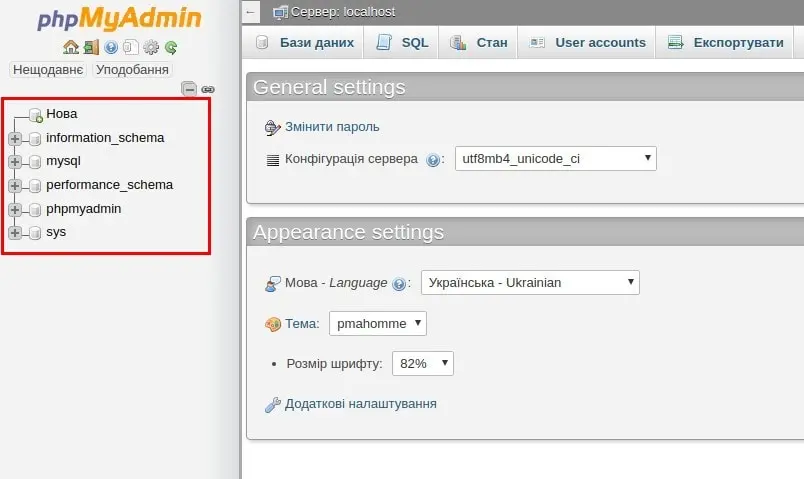
Task: Click the General settings panel header
Action: point(525,87)
